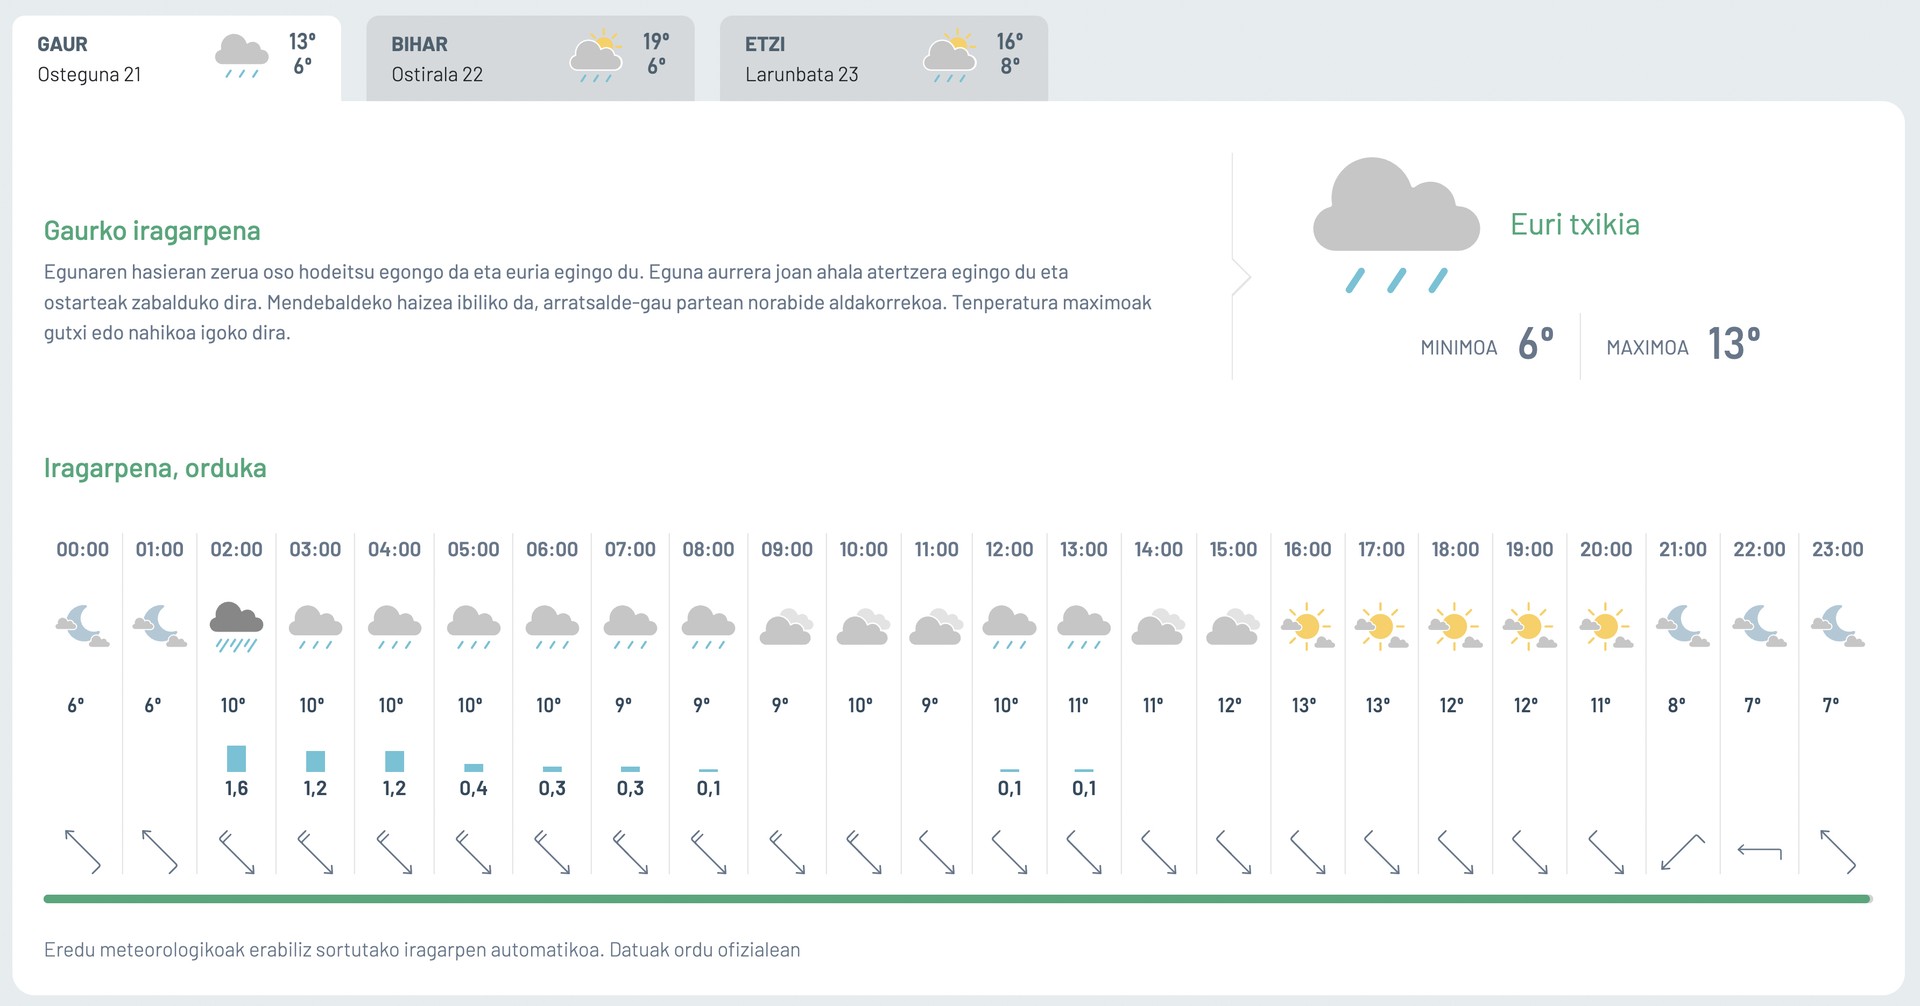Click the weather icon in ETZI tab
Viewport: 1920px width, 1006px height.
(x=950, y=57)
